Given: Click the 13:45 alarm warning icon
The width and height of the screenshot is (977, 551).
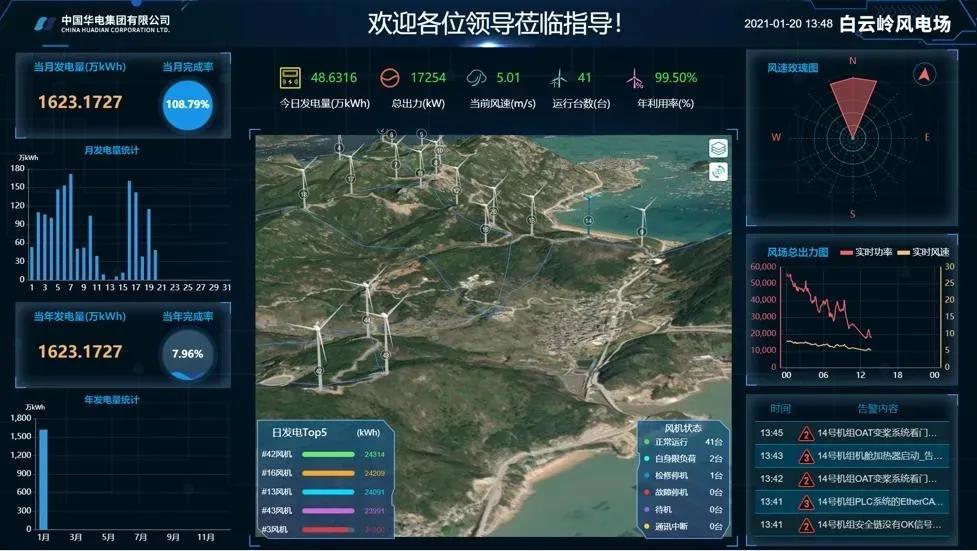Looking at the screenshot, I should click(x=806, y=433).
